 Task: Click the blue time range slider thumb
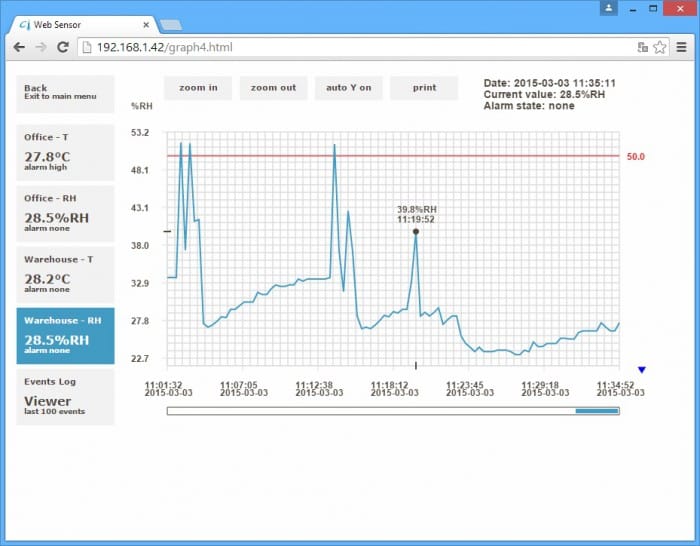click(x=596, y=410)
